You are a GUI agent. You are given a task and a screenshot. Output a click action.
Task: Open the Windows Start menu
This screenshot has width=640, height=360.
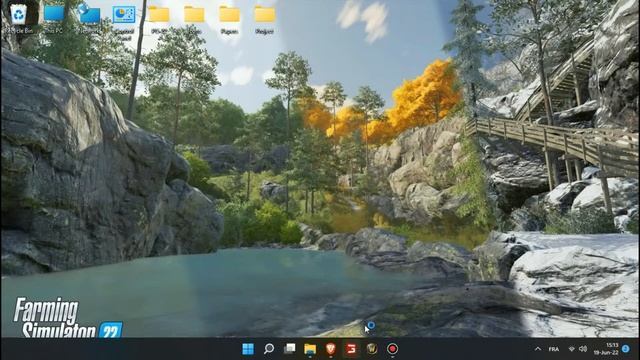pyautogui.click(x=248, y=349)
